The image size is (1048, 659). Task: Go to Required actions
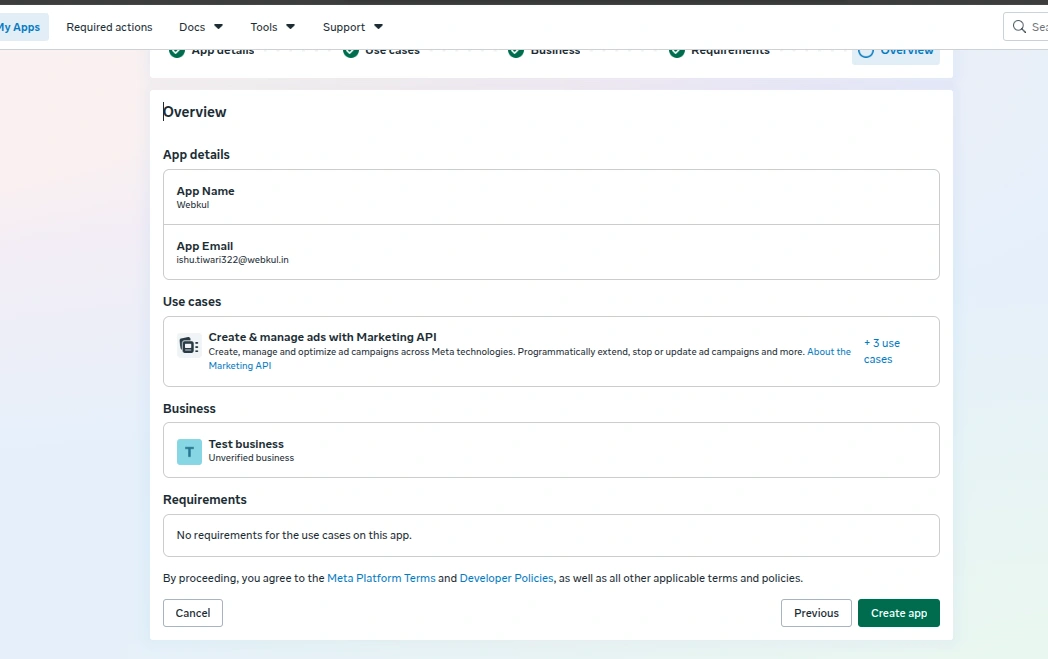[109, 27]
